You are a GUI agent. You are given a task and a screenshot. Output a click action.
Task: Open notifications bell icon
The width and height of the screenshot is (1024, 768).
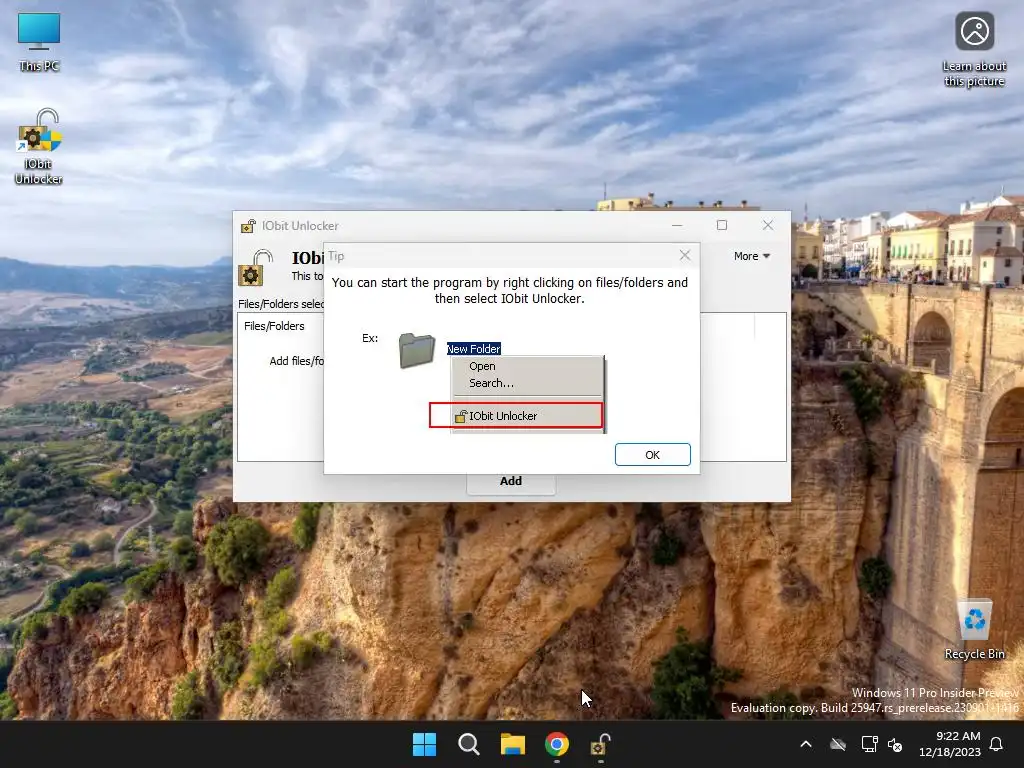click(997, 744)
